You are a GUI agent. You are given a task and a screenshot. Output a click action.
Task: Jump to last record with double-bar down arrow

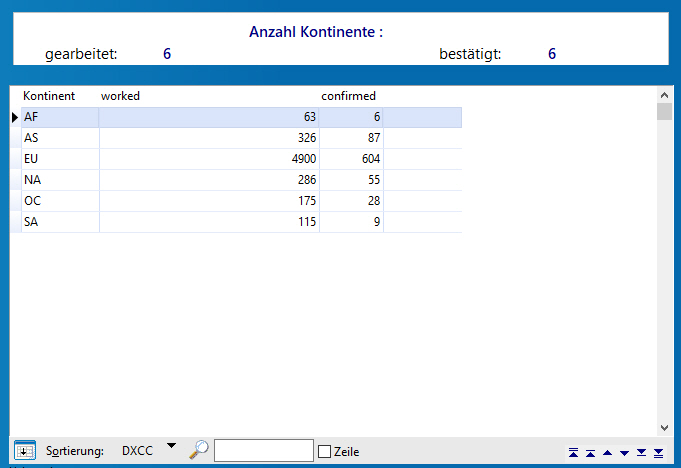pyautogui.click(x=658, y=452)
